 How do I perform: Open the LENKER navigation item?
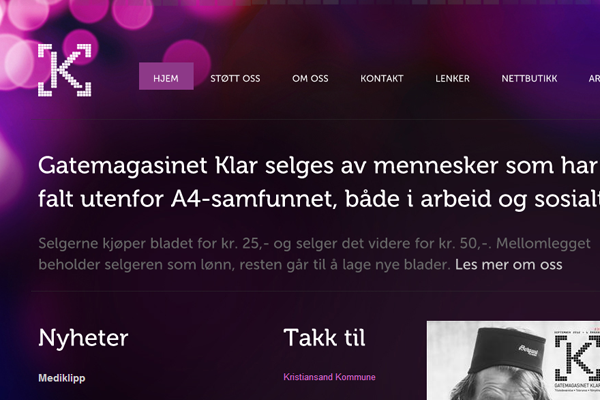pos(452,78)
